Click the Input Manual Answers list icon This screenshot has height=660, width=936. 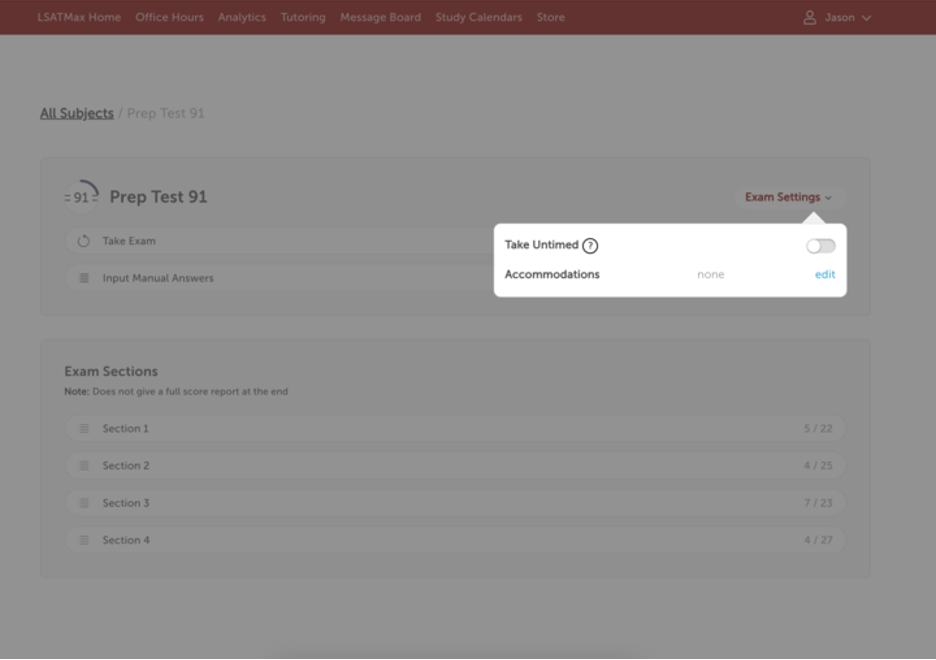[84, 278]
